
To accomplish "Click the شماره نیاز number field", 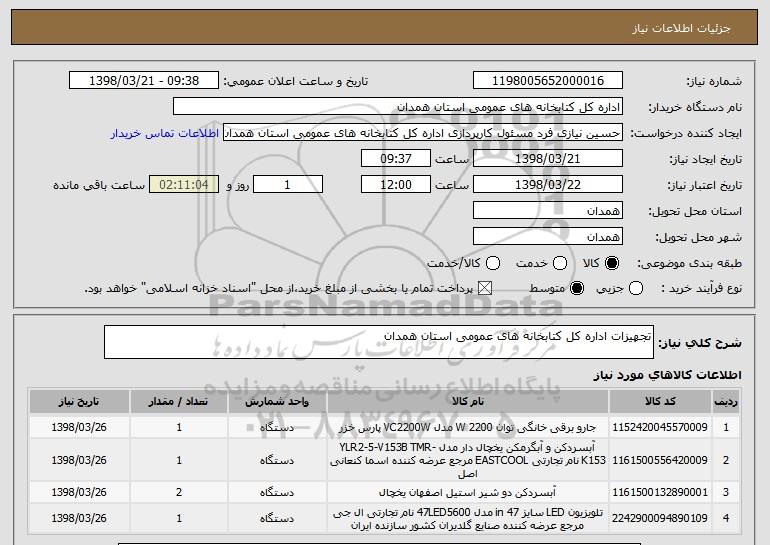I will (x=546, y=81).
